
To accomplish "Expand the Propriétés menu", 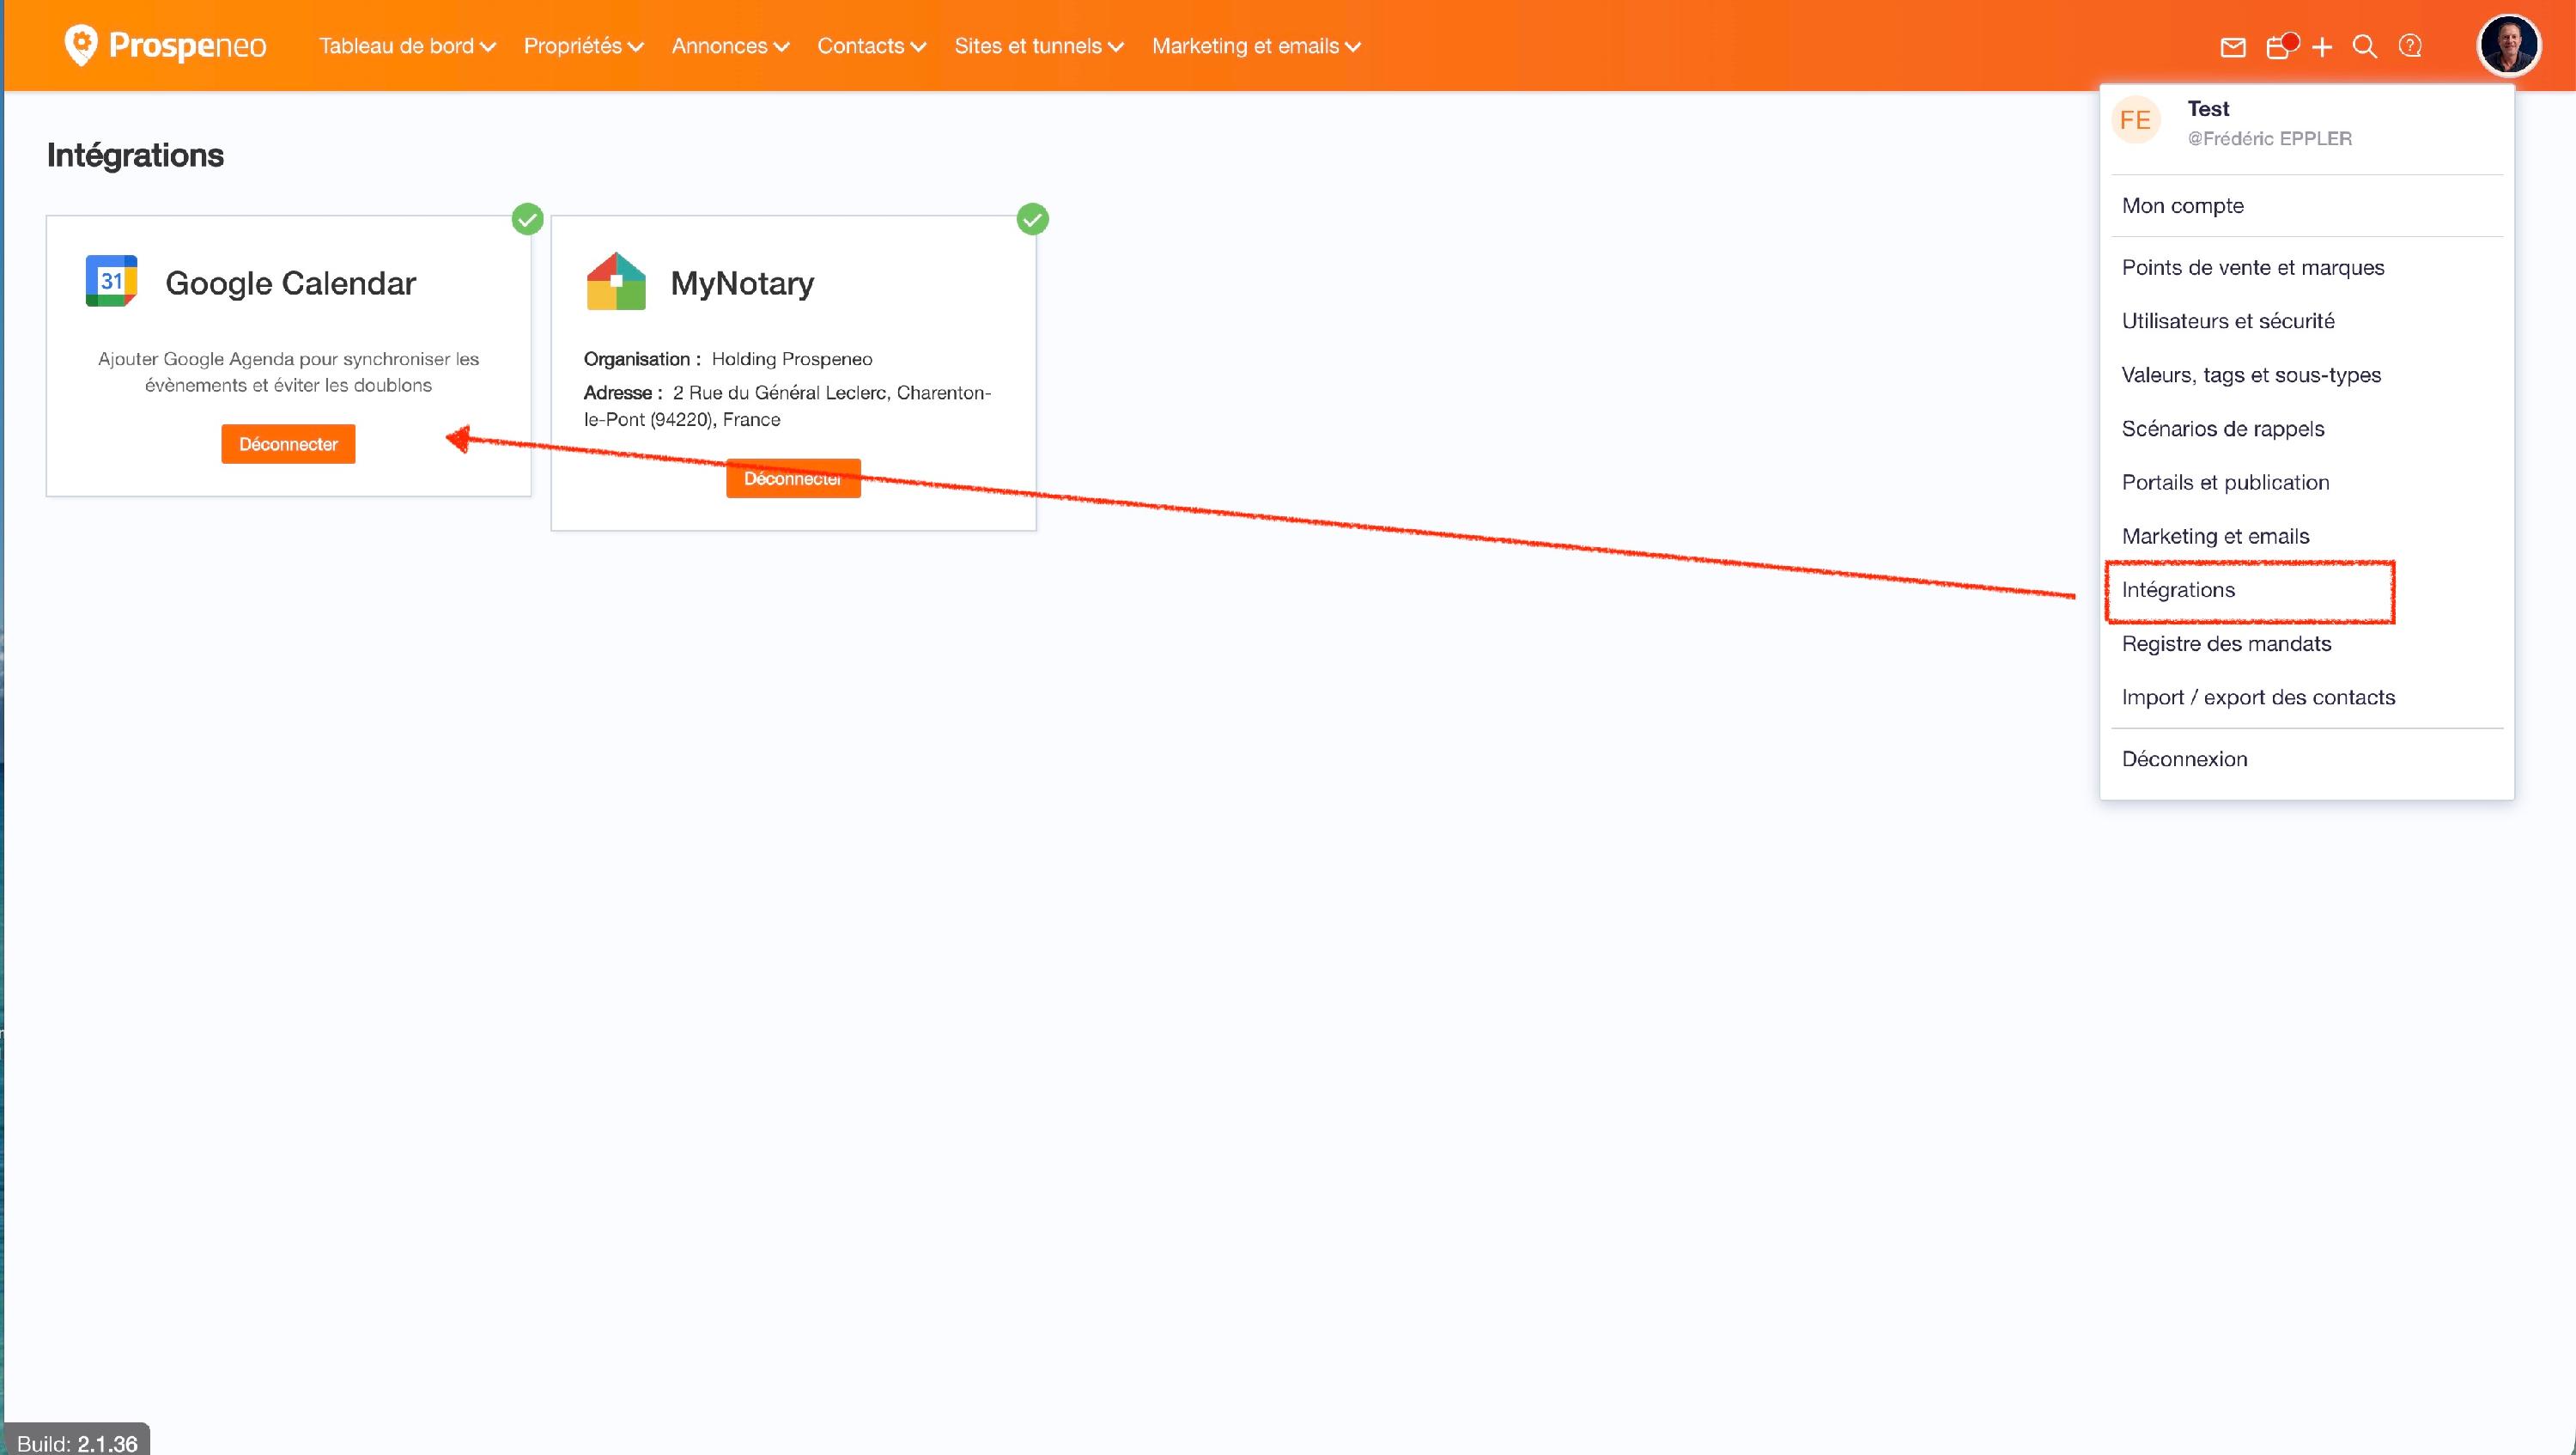I will point(584,46).
